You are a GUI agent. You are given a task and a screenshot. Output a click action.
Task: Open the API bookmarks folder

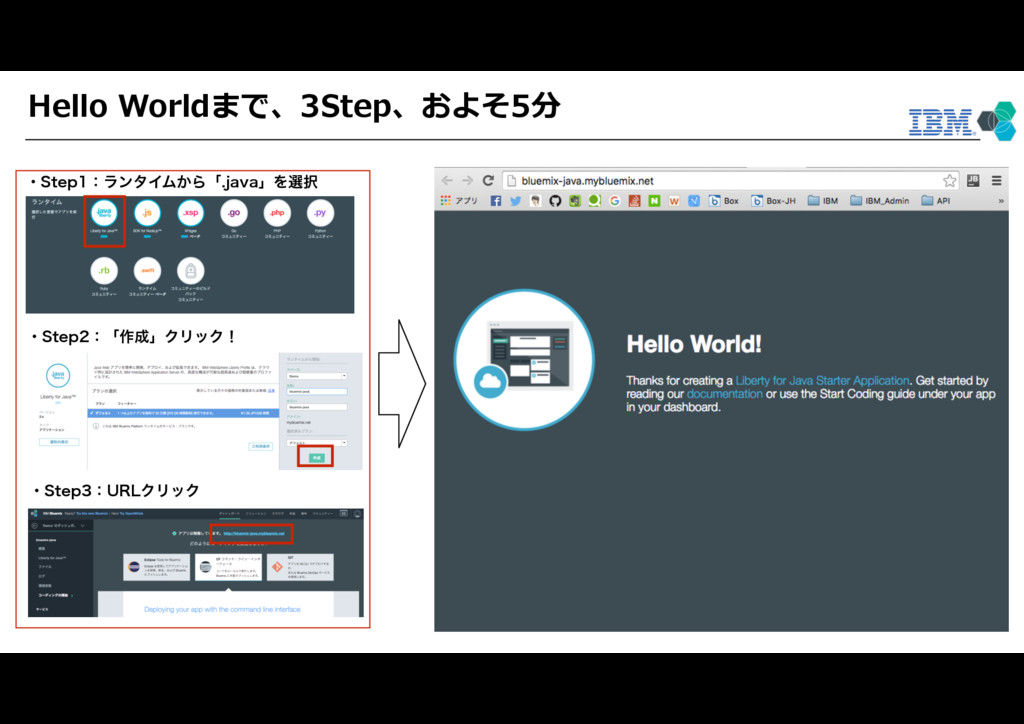pos(935,200)
